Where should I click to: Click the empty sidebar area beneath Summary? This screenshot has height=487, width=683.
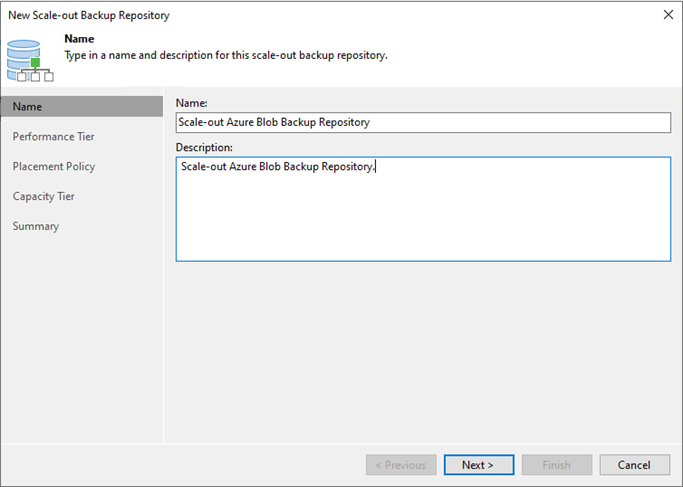82,340
